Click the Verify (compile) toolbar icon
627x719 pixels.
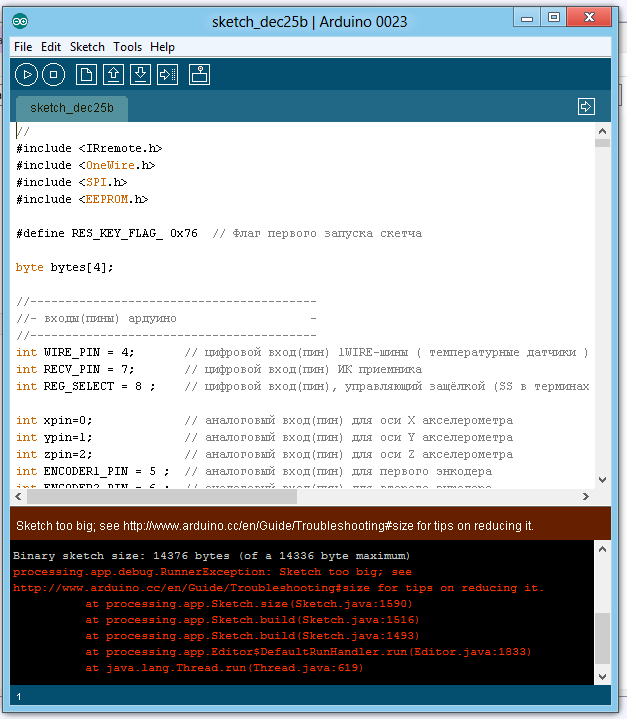(x=27, y=74)
